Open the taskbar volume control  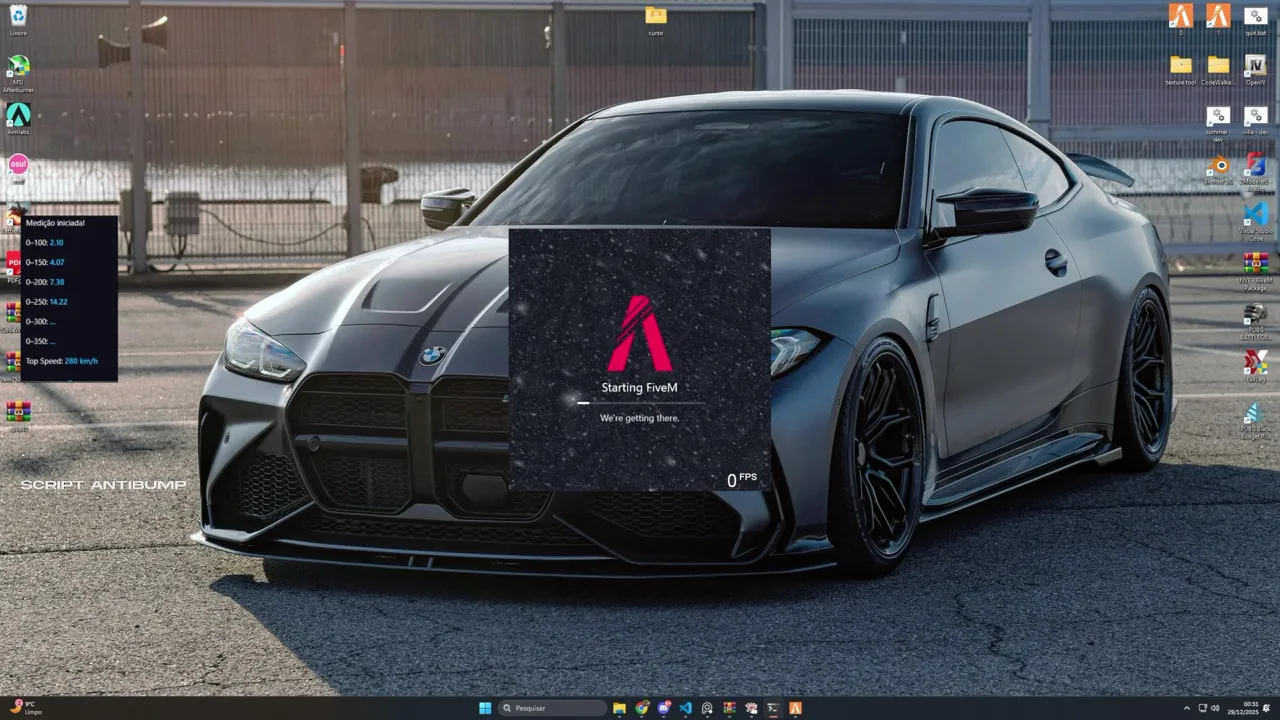[x=1215, y=708]
